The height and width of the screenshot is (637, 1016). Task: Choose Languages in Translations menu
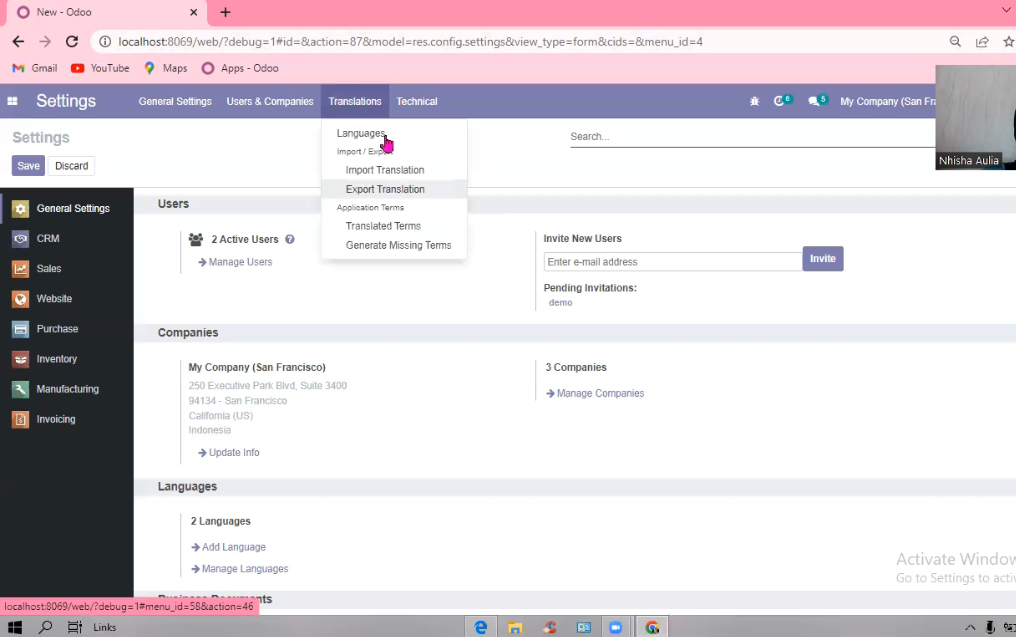click(361, 133)
